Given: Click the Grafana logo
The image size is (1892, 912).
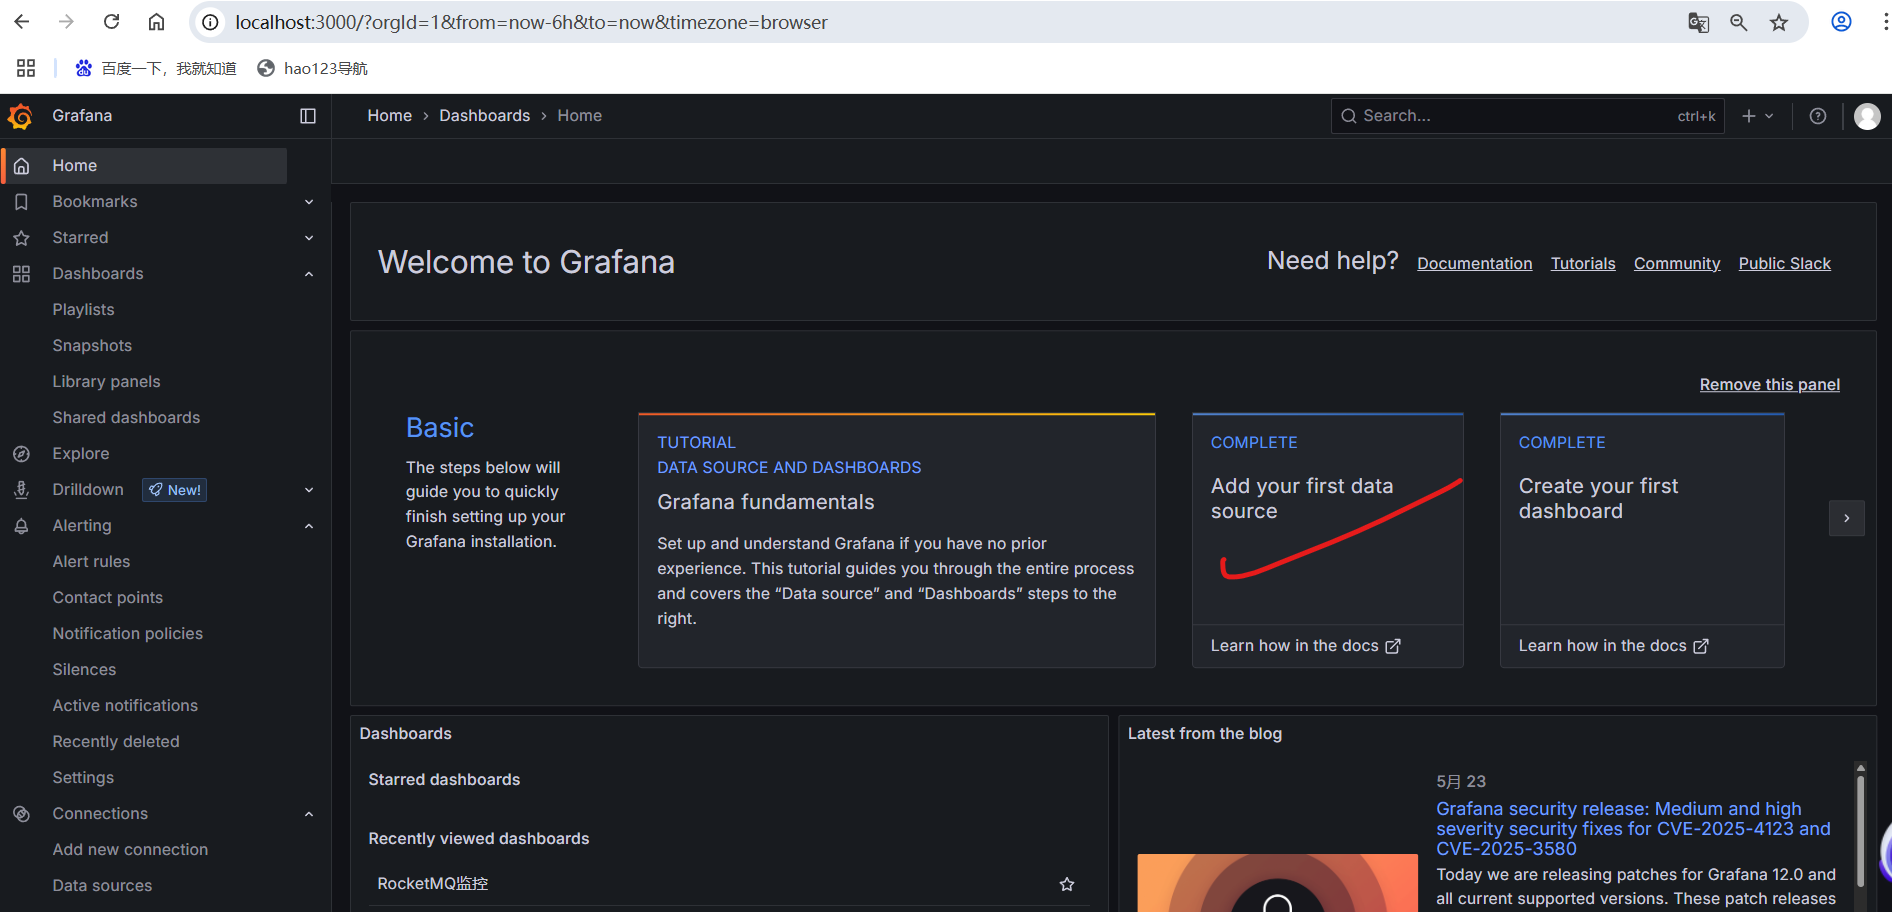Looking at the screenshot, I should (21, 116).
